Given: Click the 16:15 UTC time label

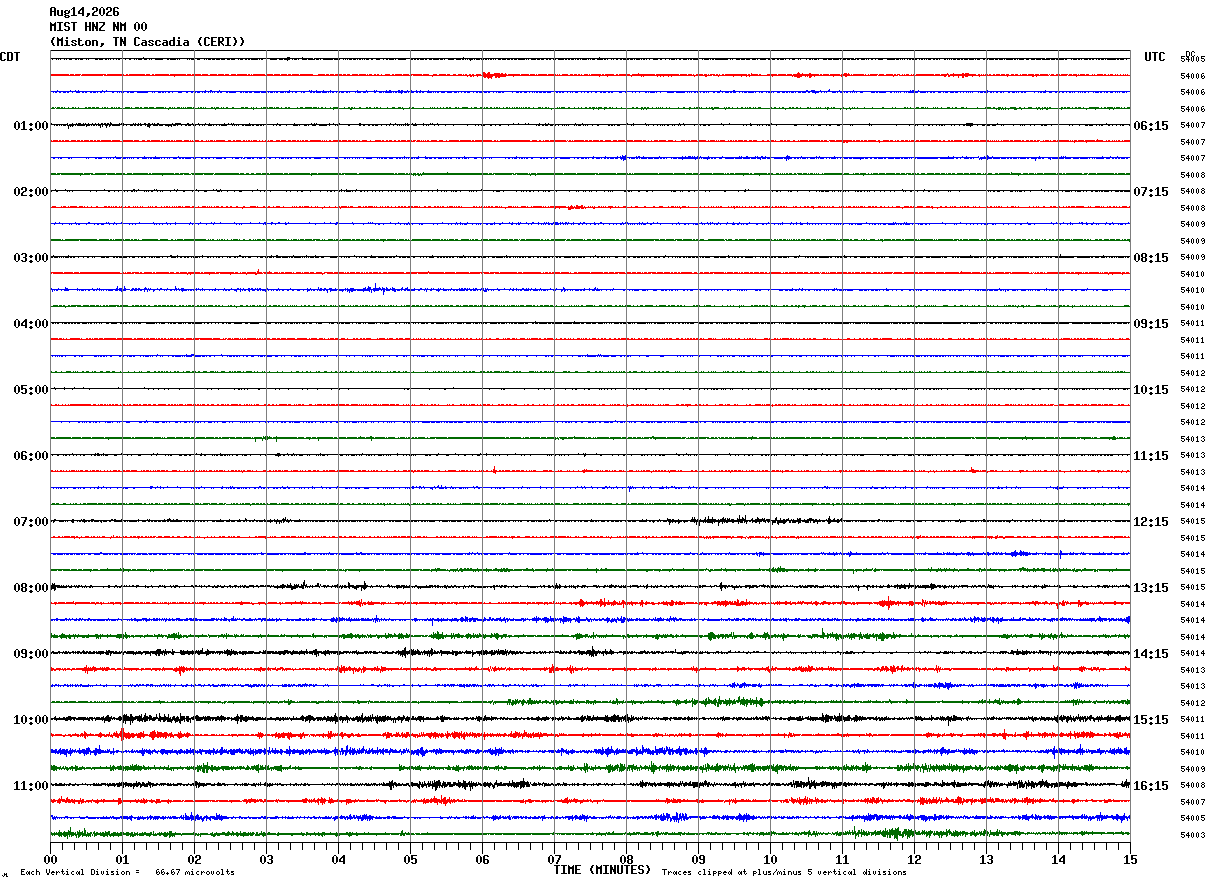Looking at the screenshot, I should pyautogui.click(x=1150, y=786).
